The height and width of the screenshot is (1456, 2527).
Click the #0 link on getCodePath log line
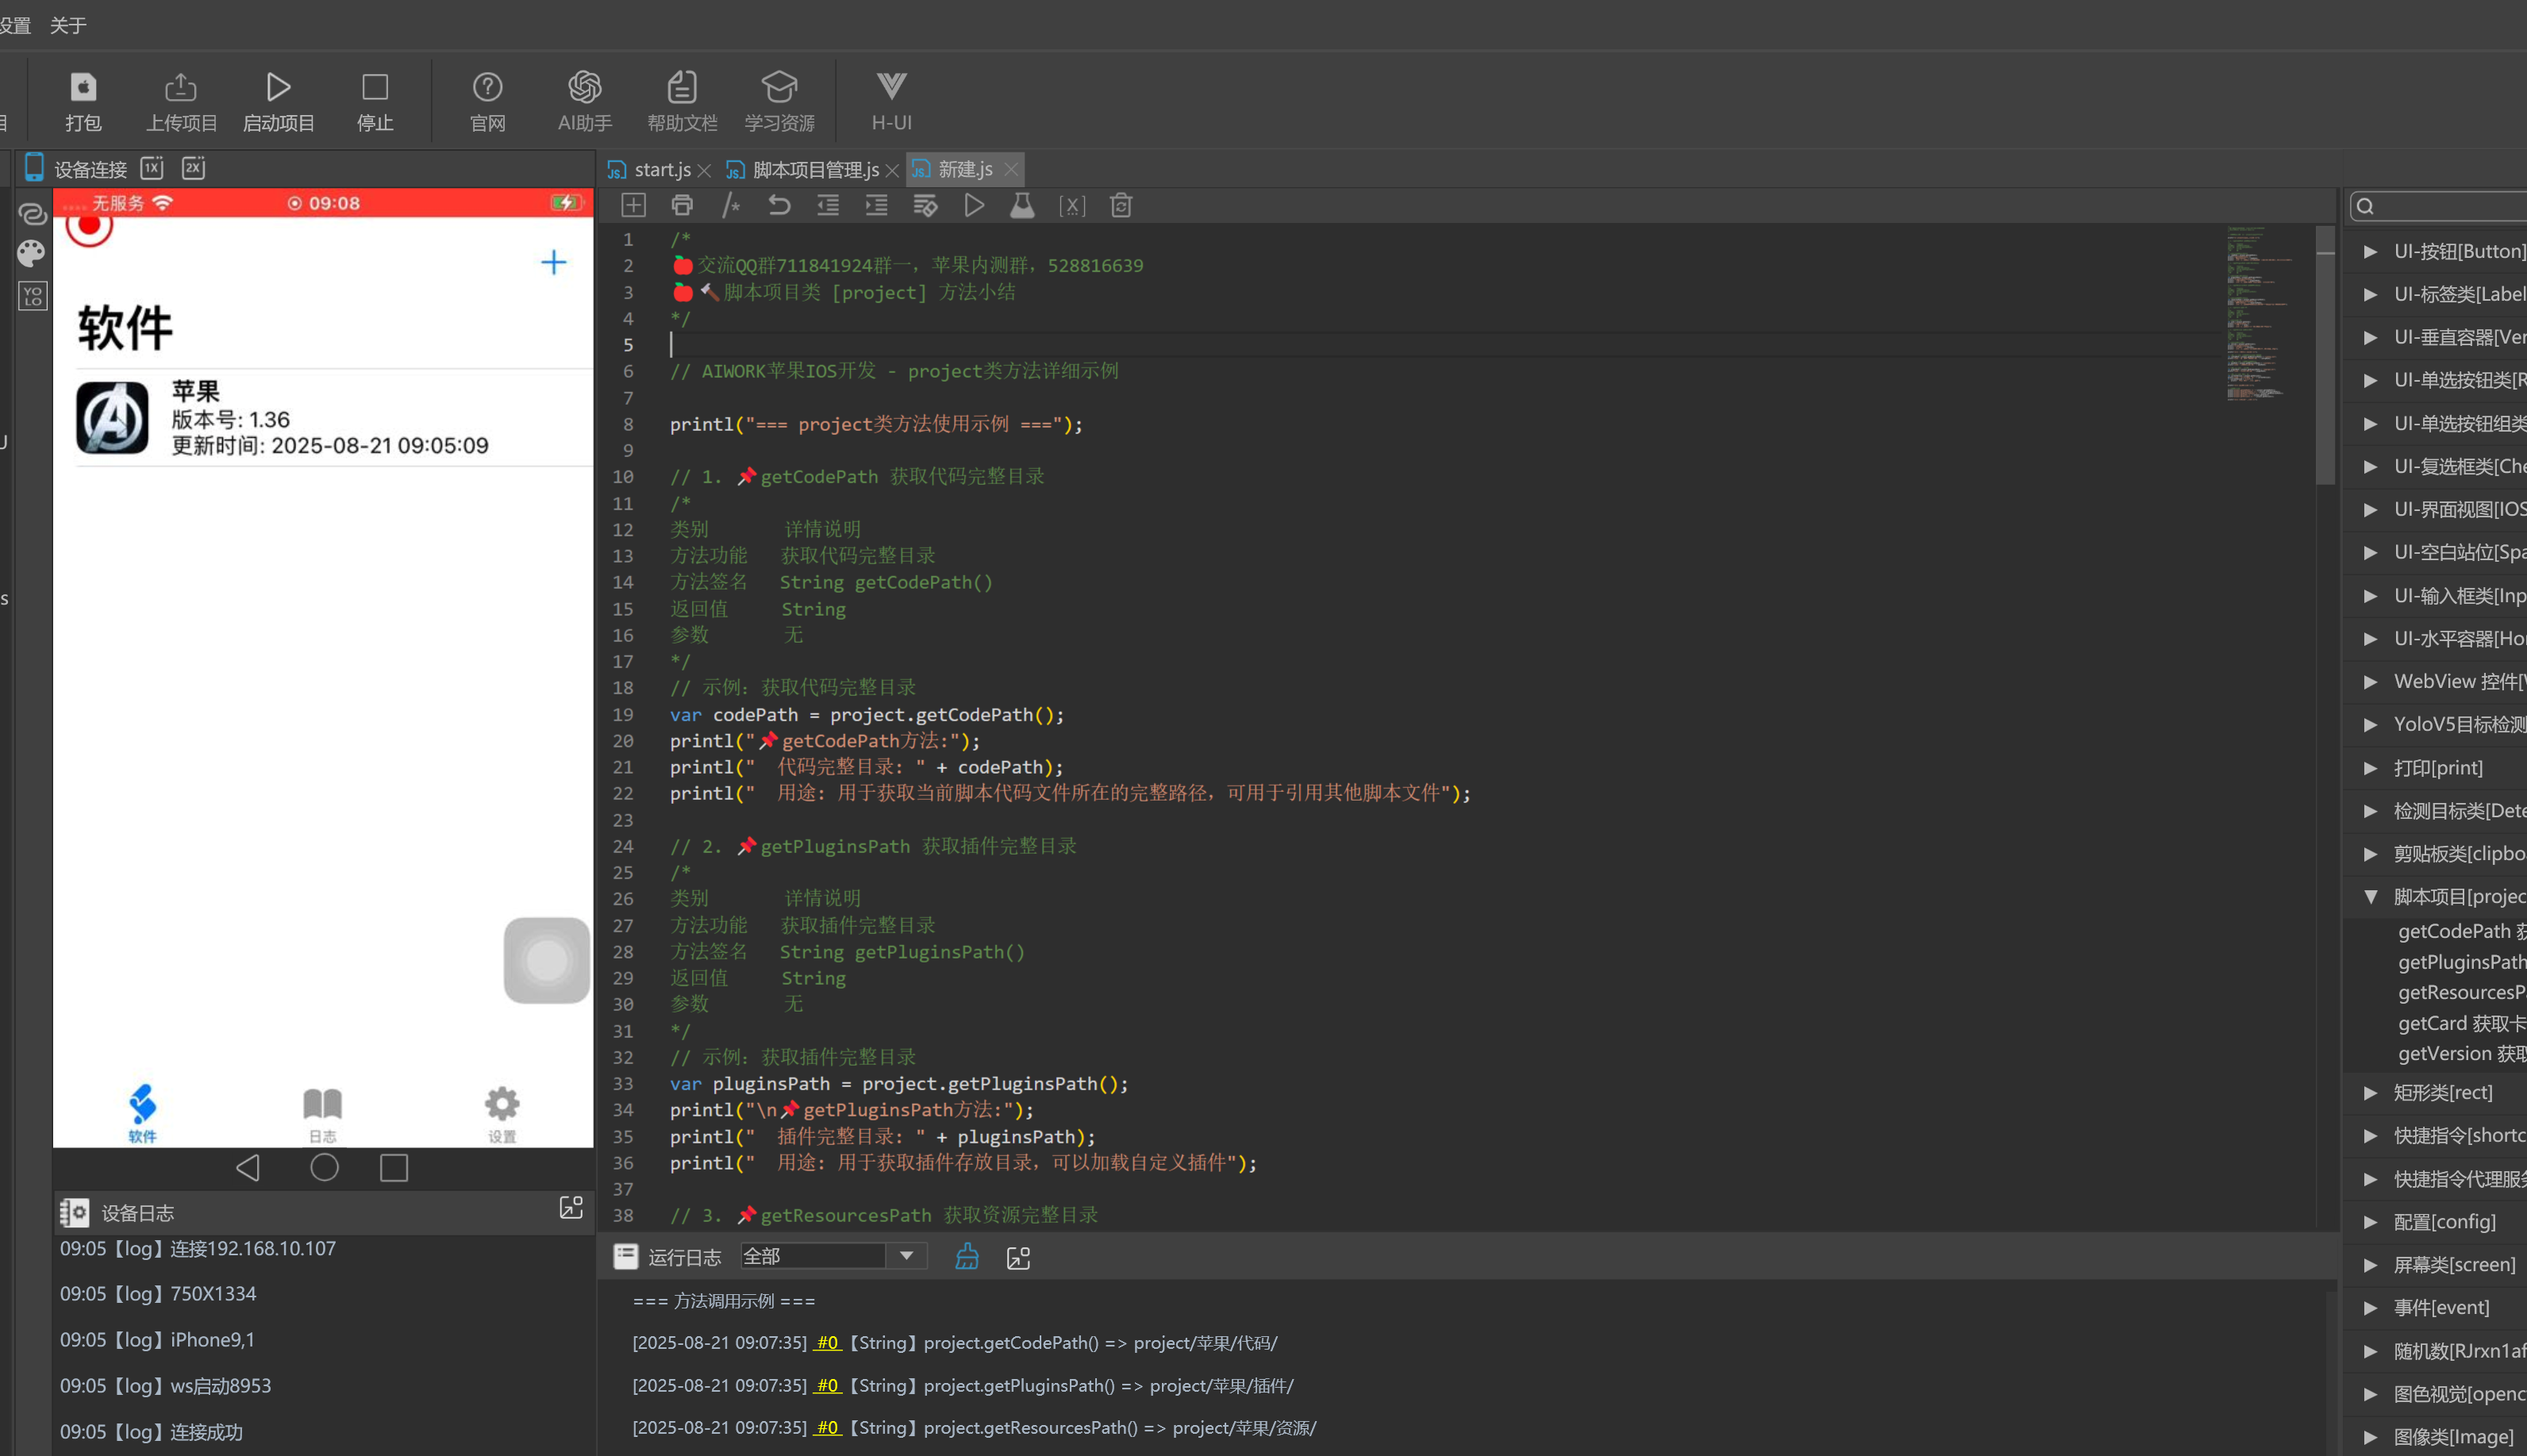pyautogui.click(x=828, y=1342)
